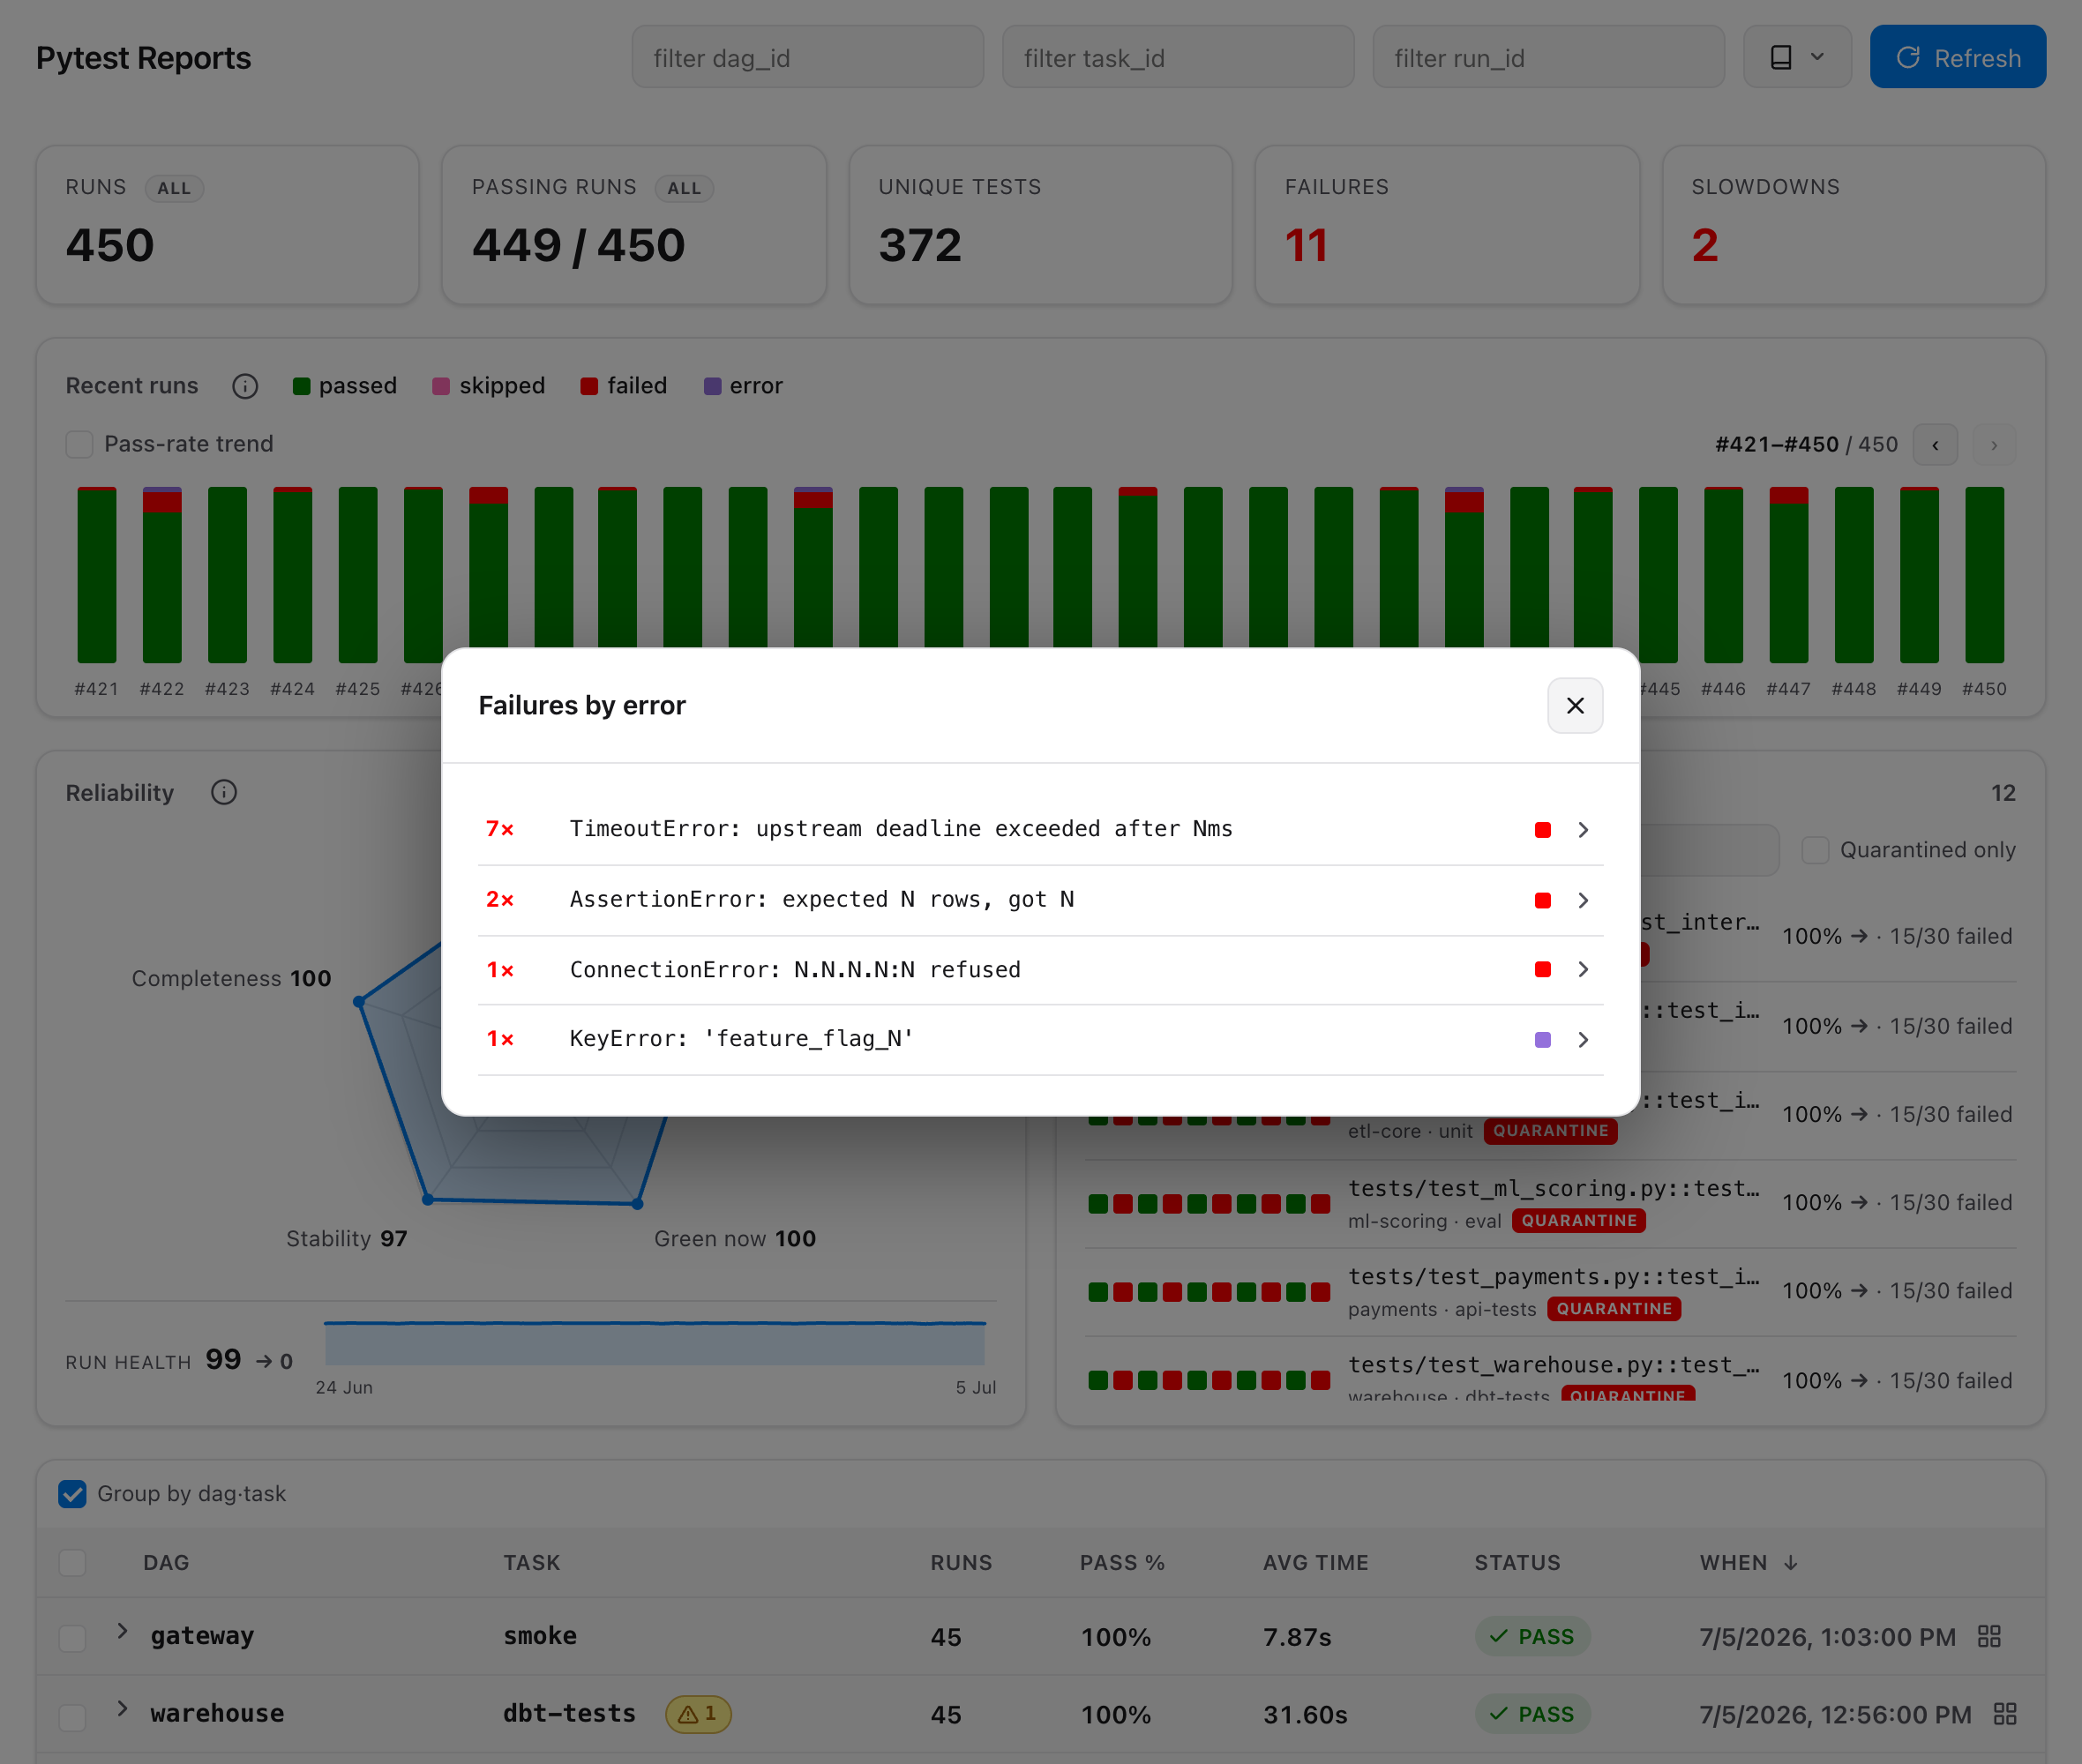Sort table by TASK column
Image resolution: width=2082 pixels, height=1764 pixels.
pyautogui.click(x=531, y=1563)
